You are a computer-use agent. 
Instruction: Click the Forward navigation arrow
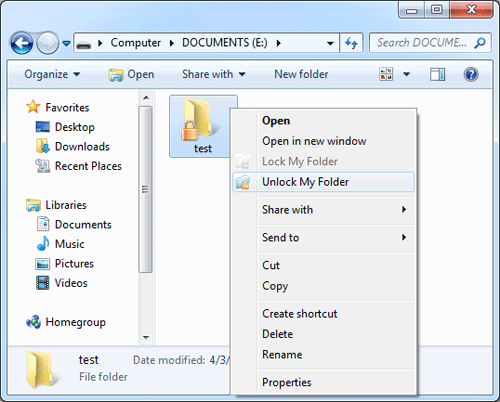[48, 43]
